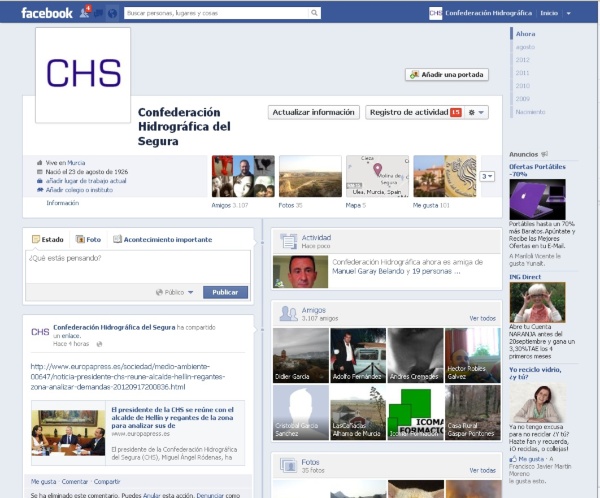Image resolution: width=600 pixels, height=498 pixels.
Task: Open Adolfo Fernández friend photo
Action: pos(358,355)
